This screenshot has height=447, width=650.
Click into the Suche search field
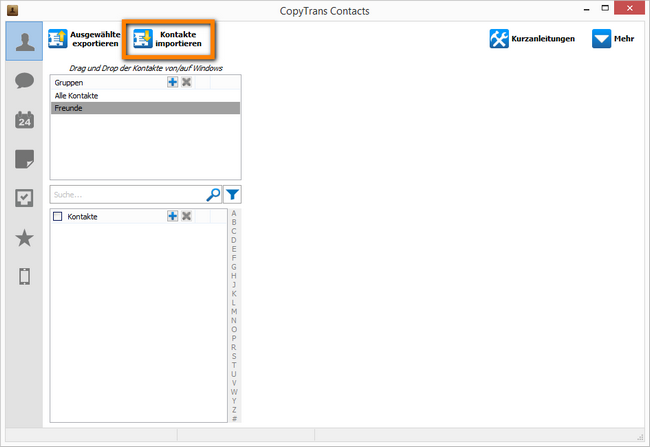tap(128, 194)
